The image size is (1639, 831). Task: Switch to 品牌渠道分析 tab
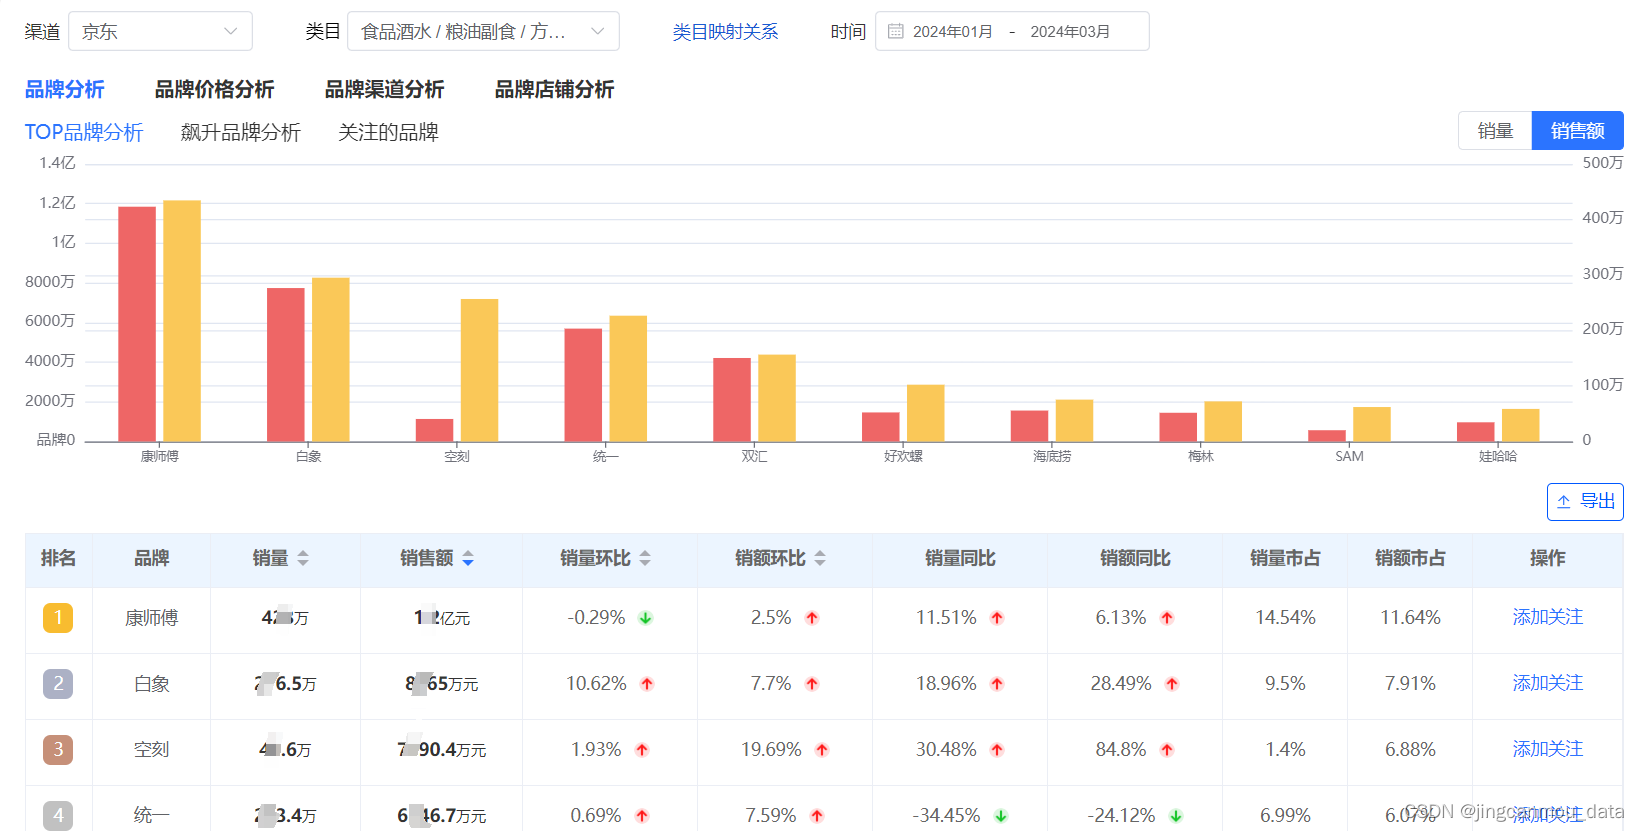(384, 89)
